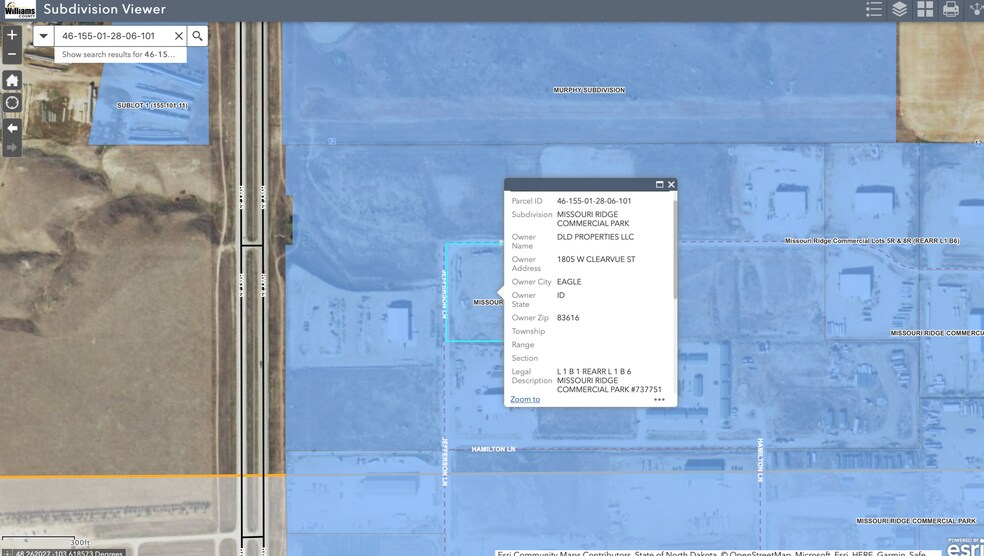The width and height of the screenshot is (984, 556).
Task: Select owner city EAGLE
Action: click(569, 282)
